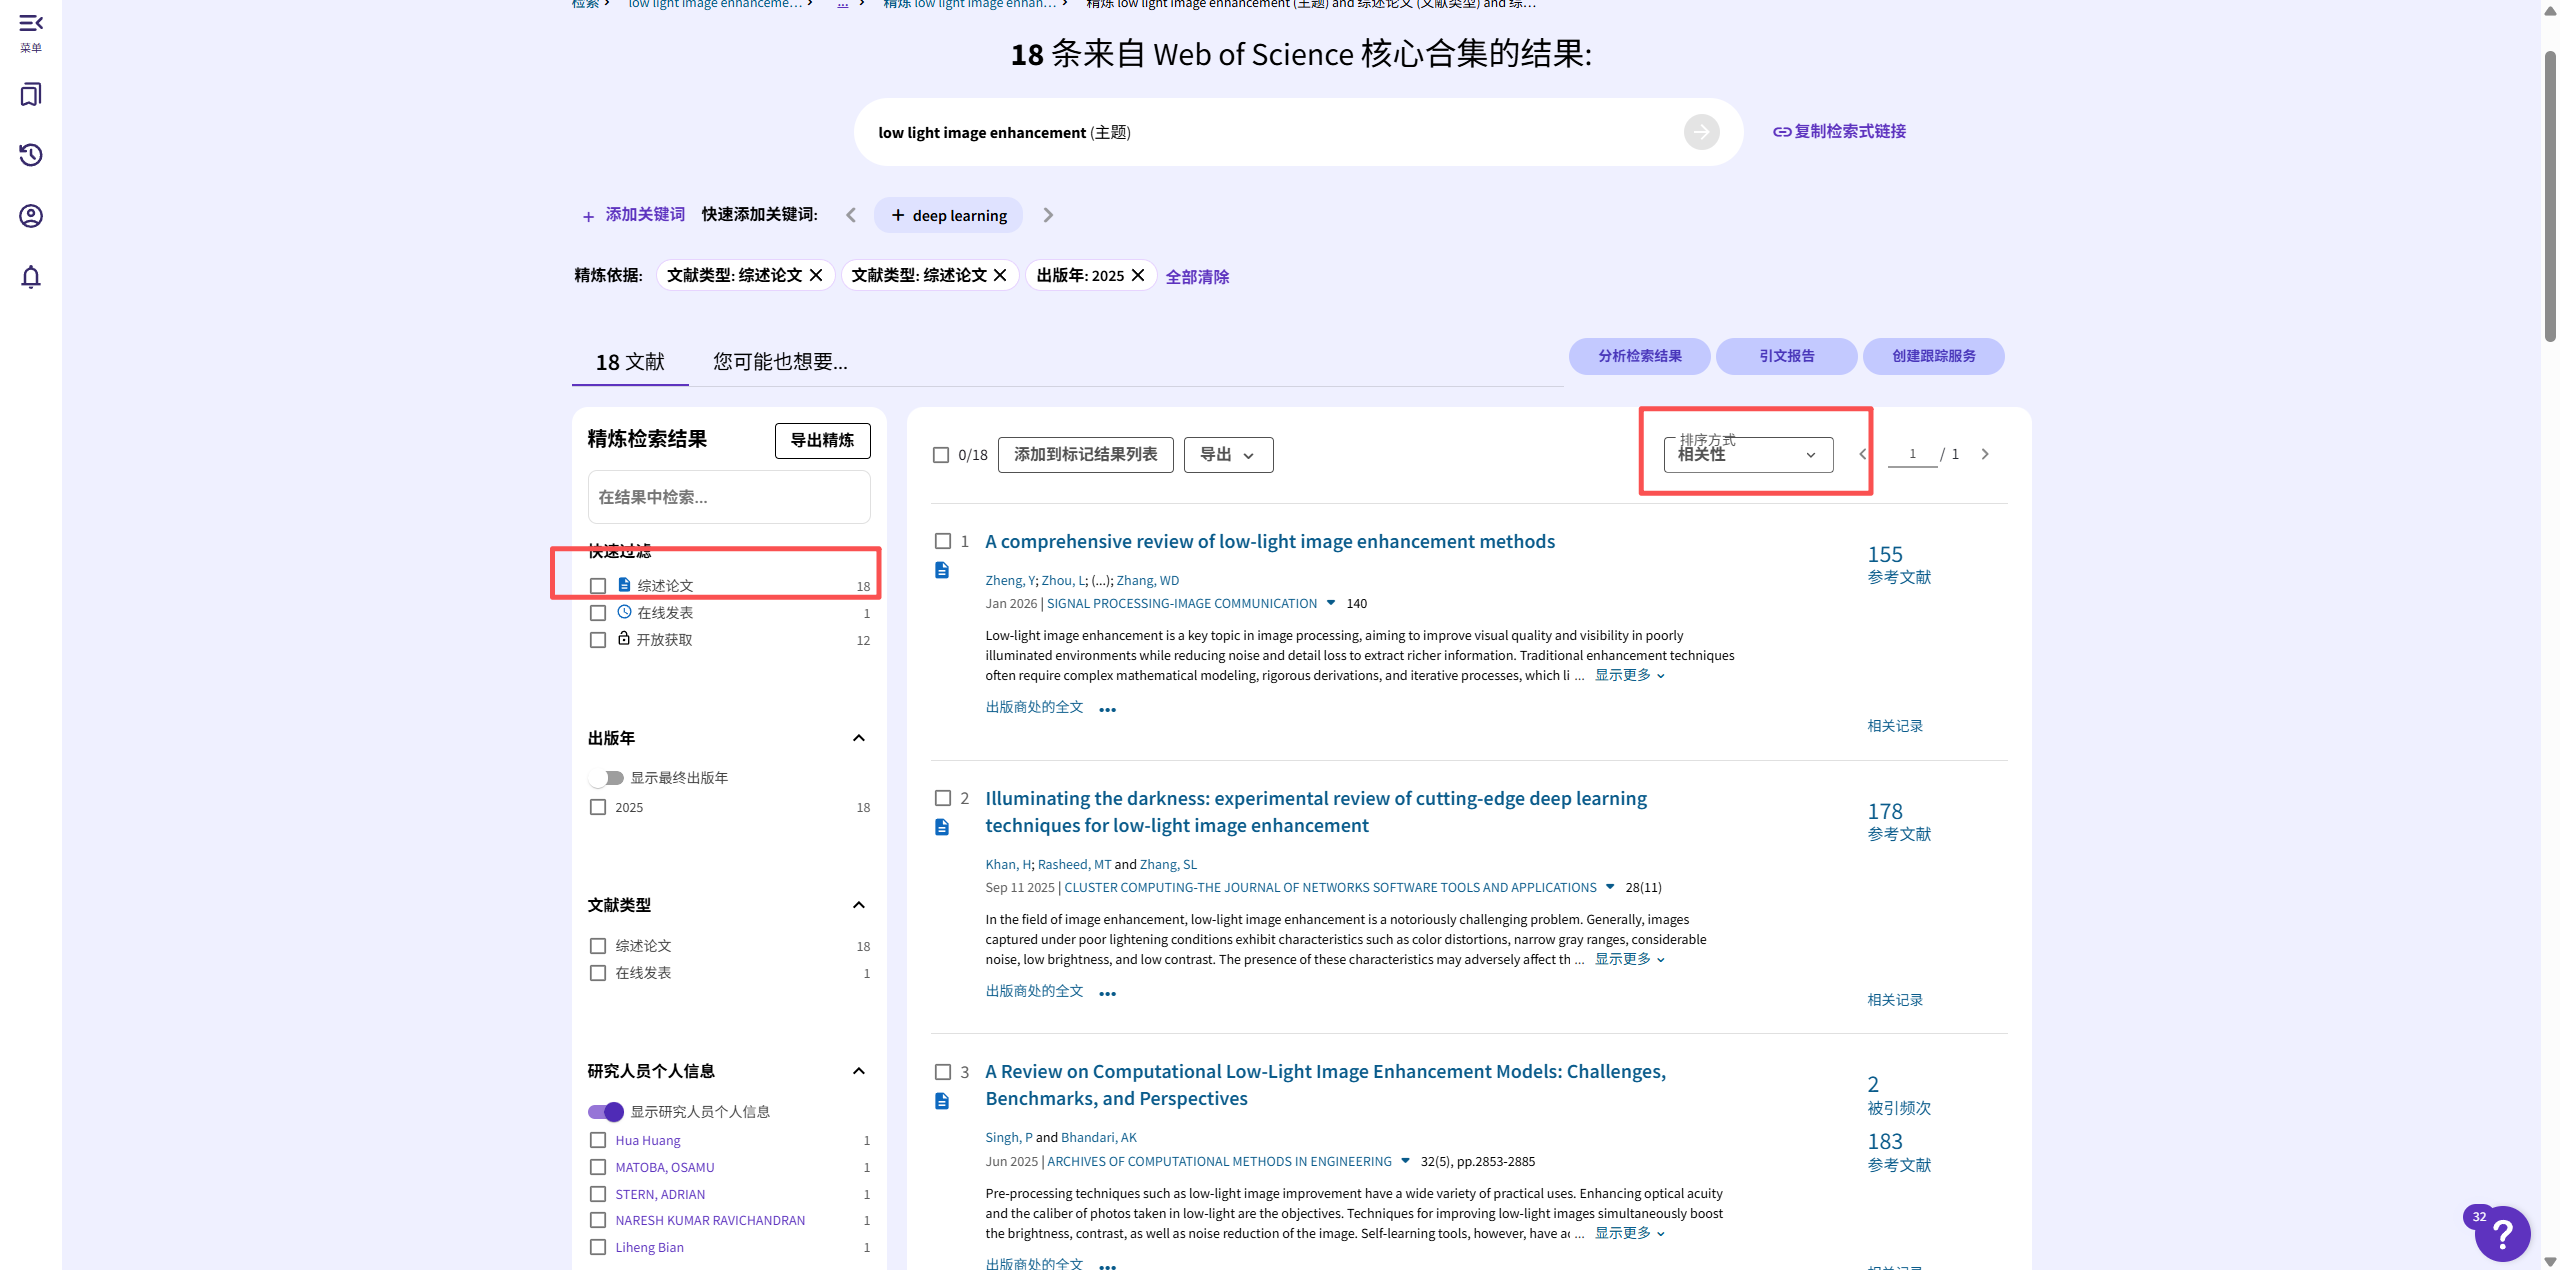
Task: Click the 在结果中检索 input field
Action: coord(728,497)
